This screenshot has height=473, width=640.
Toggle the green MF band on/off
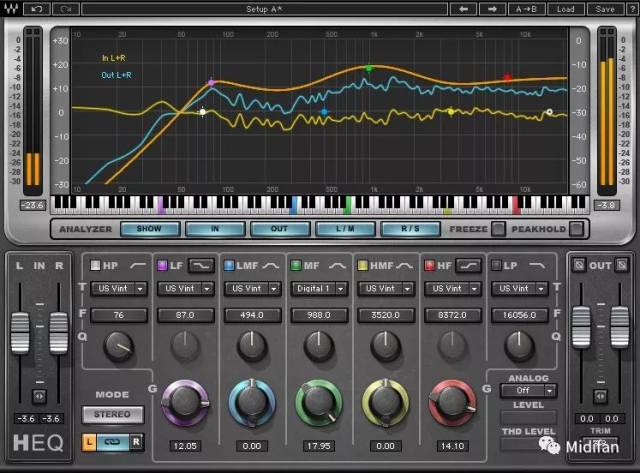point(296,266)
